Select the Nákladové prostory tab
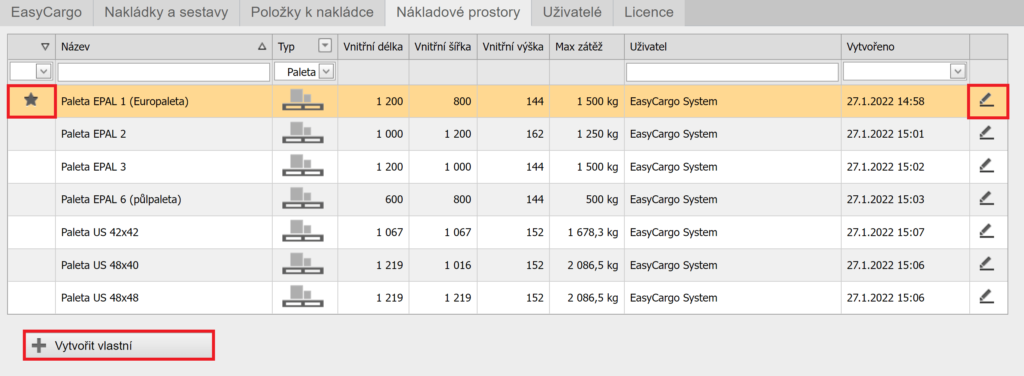 point(458,12)
